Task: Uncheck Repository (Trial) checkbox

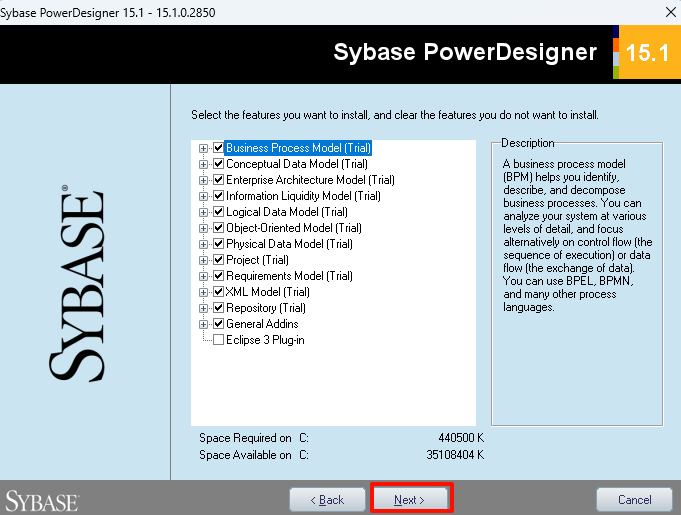Action: pyautogui.click(x=218, y=308)
